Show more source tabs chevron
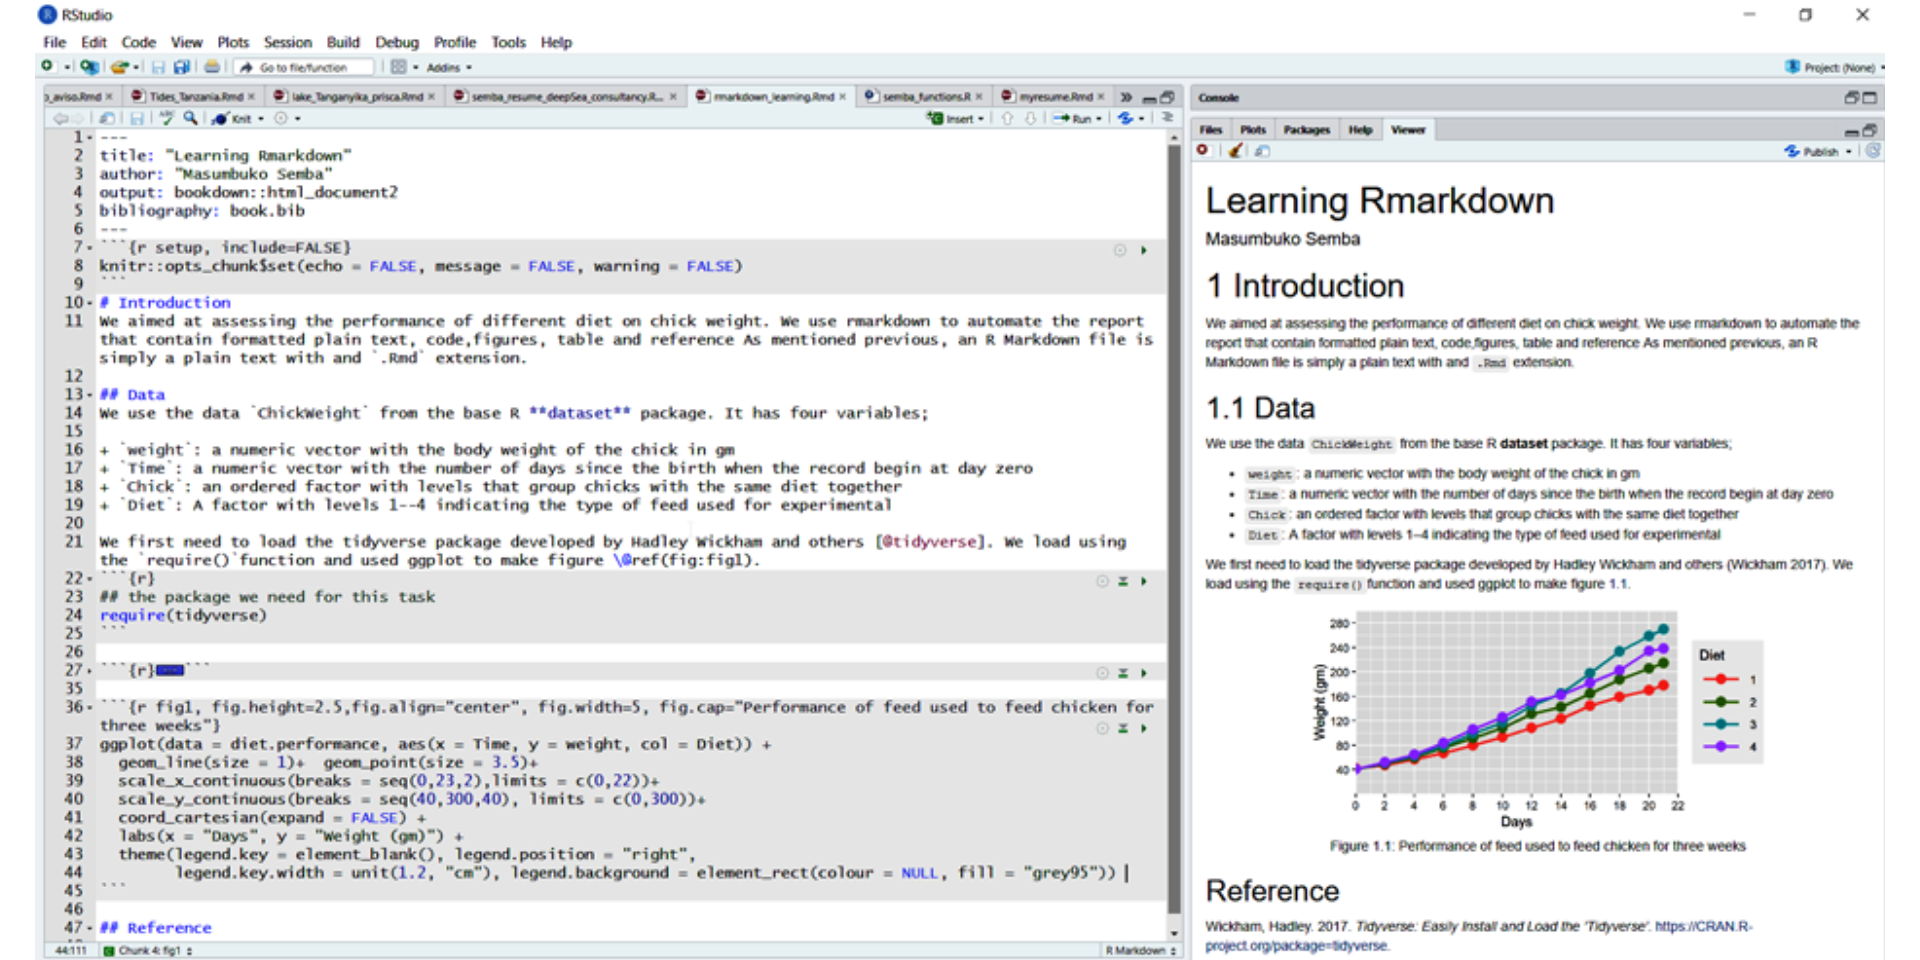1920x960 pixels. [x=1126, y=97]
